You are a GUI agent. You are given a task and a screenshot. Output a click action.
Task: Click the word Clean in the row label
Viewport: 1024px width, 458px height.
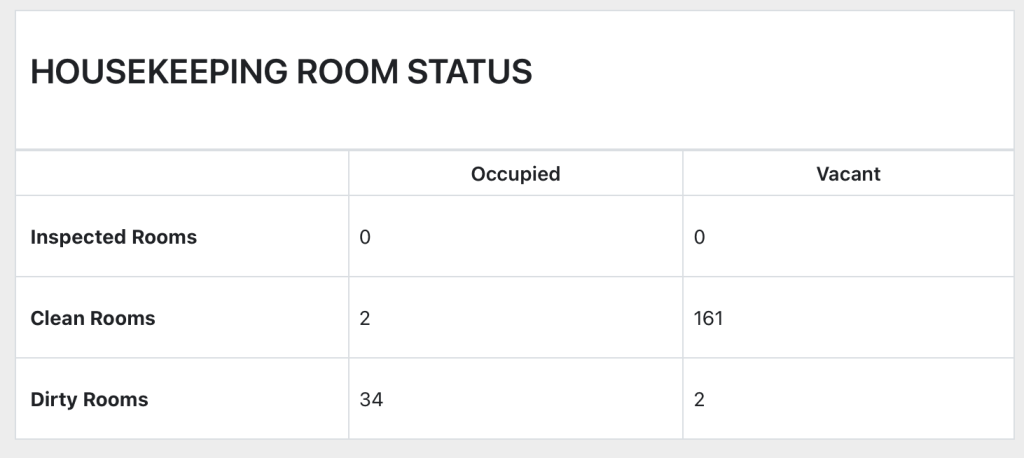click(58, 319)
